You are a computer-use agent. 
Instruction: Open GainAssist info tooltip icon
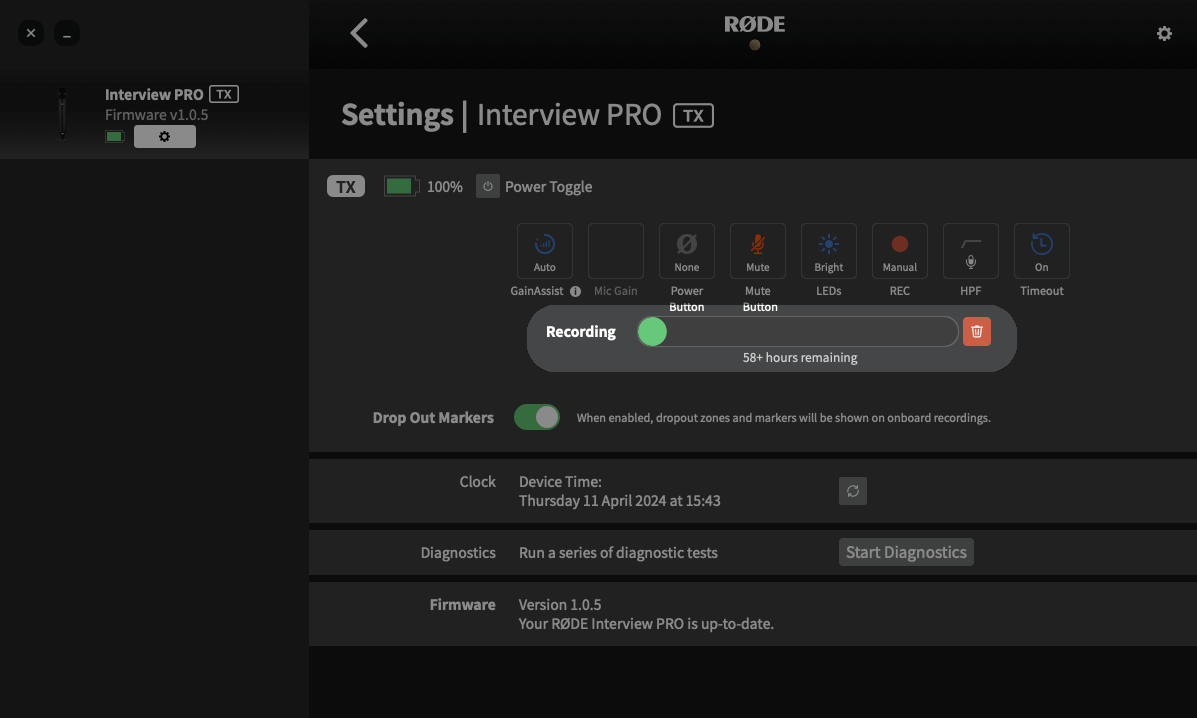point(576,291)
